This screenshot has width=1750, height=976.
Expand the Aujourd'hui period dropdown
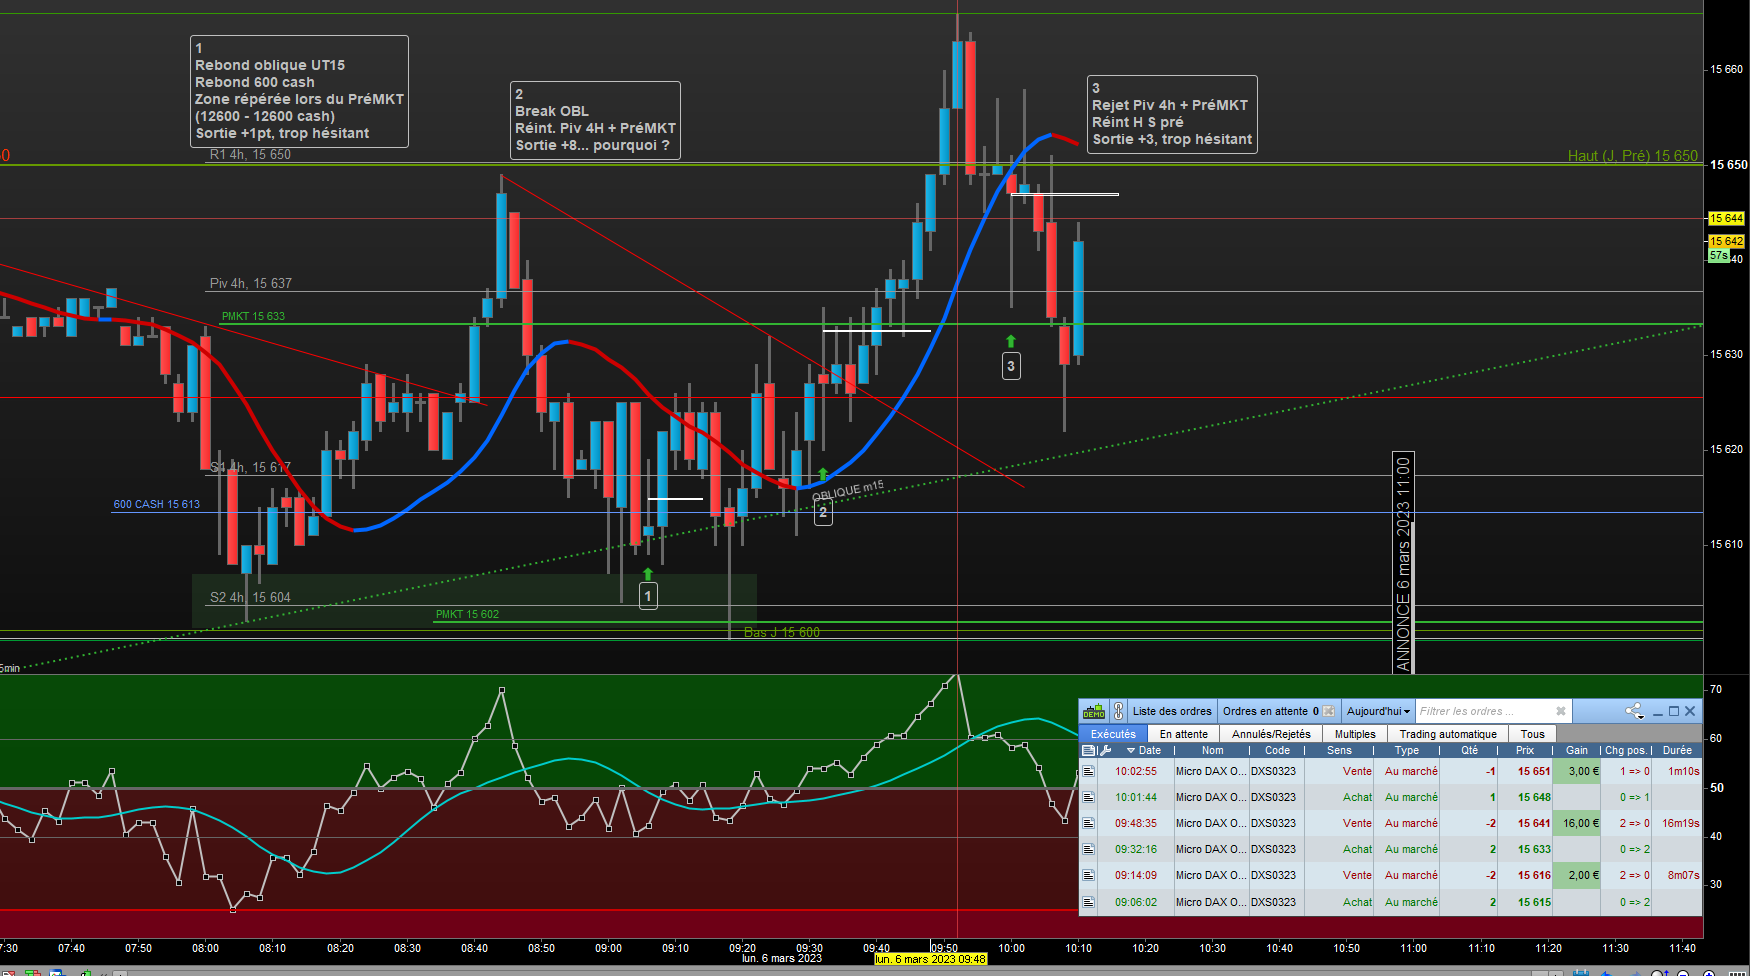tap(1378, 712)
